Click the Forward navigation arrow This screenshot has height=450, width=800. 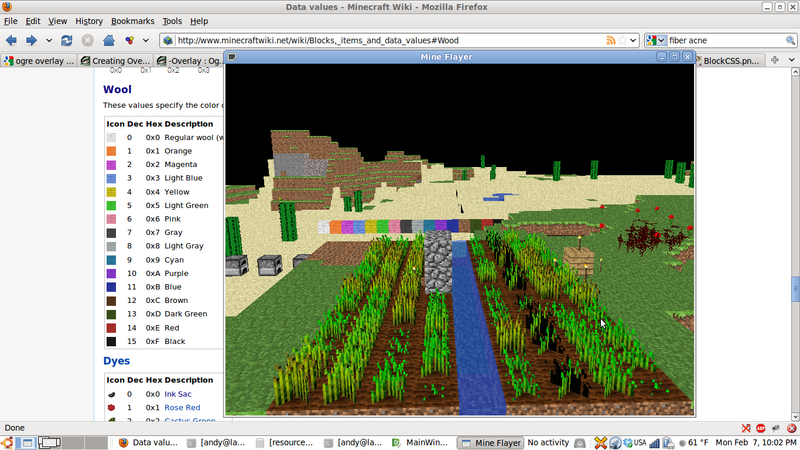[32, 41]
